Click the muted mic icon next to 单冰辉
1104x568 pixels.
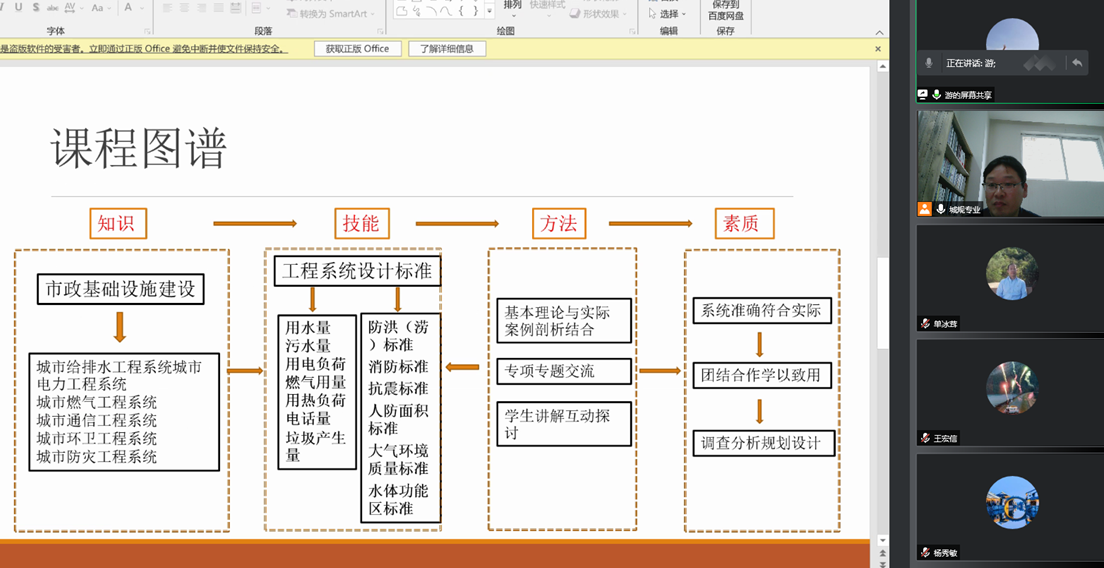click(x=926, y=324)
